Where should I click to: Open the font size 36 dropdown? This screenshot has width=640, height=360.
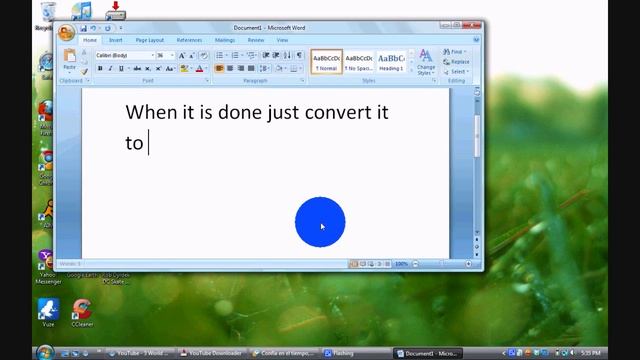172,56
